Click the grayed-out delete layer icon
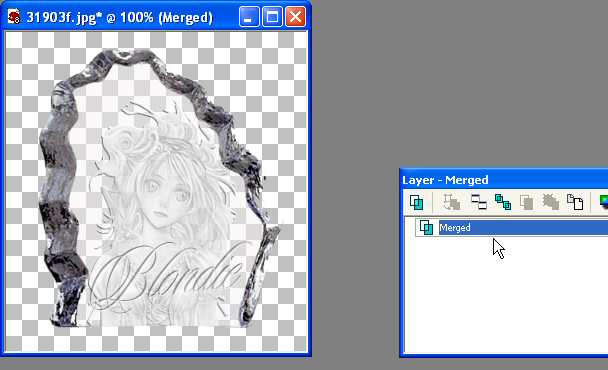The height and width of the screenshot is (370, 608). click(x=550, y=202)
